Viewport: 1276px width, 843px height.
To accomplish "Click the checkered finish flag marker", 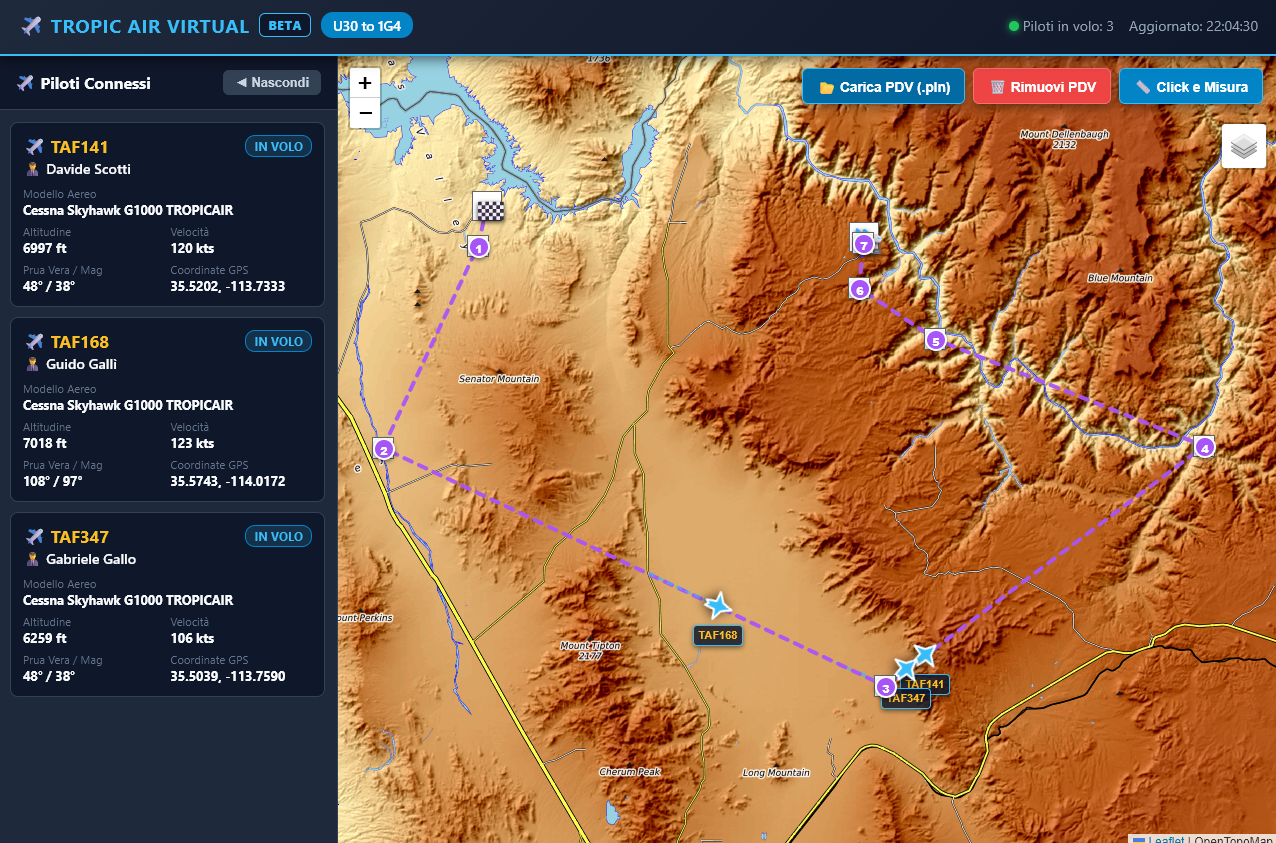I will coord(487,206).
